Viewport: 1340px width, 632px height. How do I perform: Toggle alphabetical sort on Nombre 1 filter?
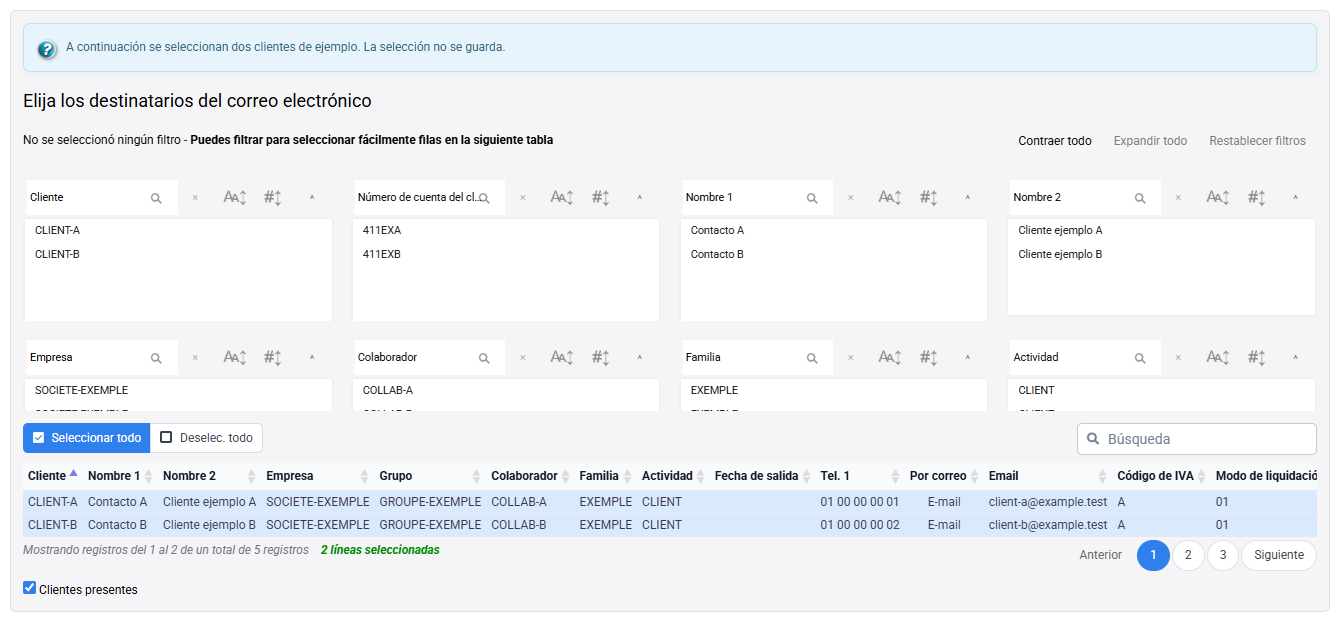tap(890, 198)
